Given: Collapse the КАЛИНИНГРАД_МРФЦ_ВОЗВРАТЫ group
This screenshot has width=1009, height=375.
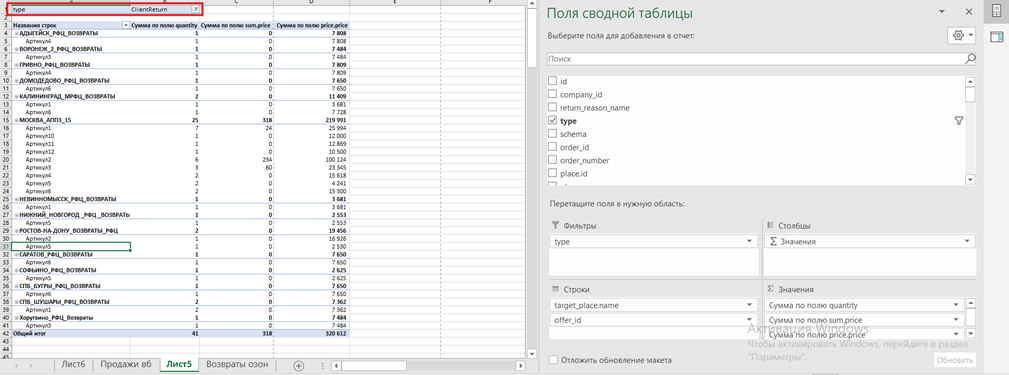Looking at the screenshot, I should tap(16, 96).
